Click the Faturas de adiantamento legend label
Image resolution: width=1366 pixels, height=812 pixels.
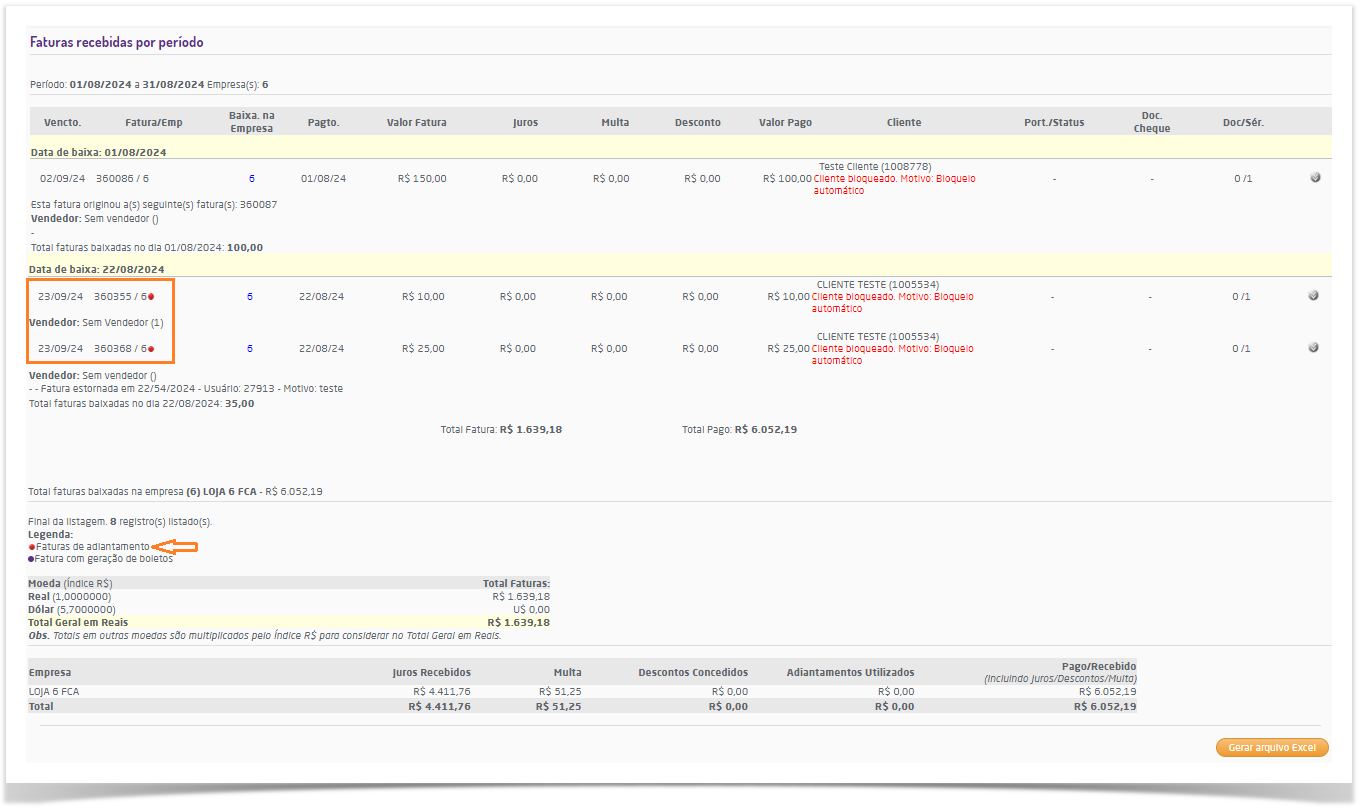[x=92, y=547]
